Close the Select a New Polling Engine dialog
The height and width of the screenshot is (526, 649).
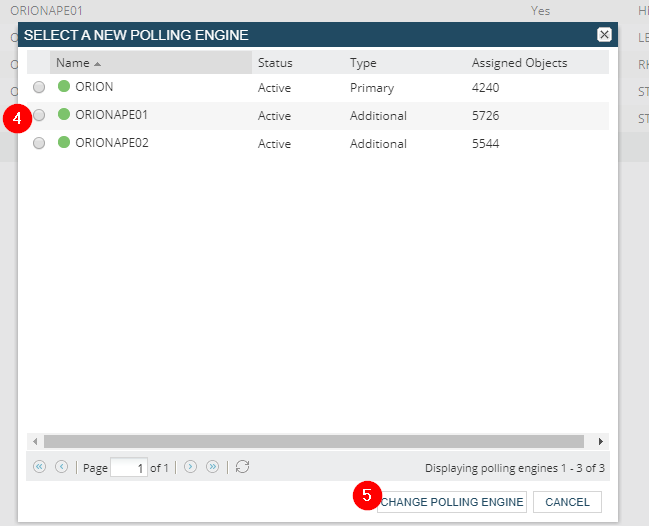(x=604, y=34)
